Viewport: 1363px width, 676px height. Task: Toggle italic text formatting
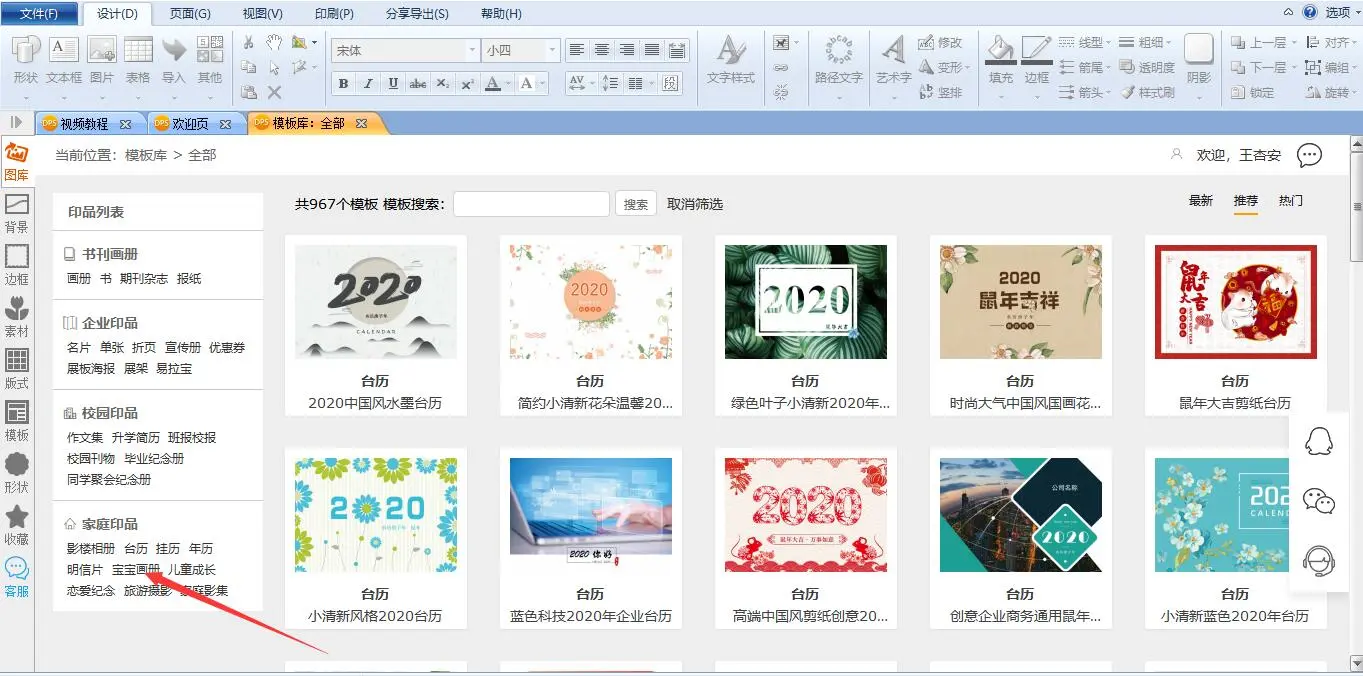(x=368, y=83)
